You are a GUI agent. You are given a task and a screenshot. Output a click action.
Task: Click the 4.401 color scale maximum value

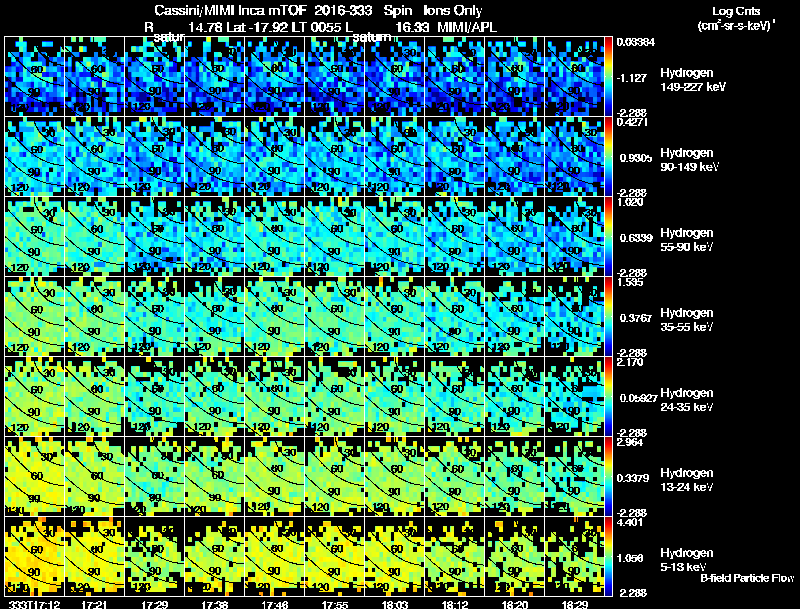630,522
